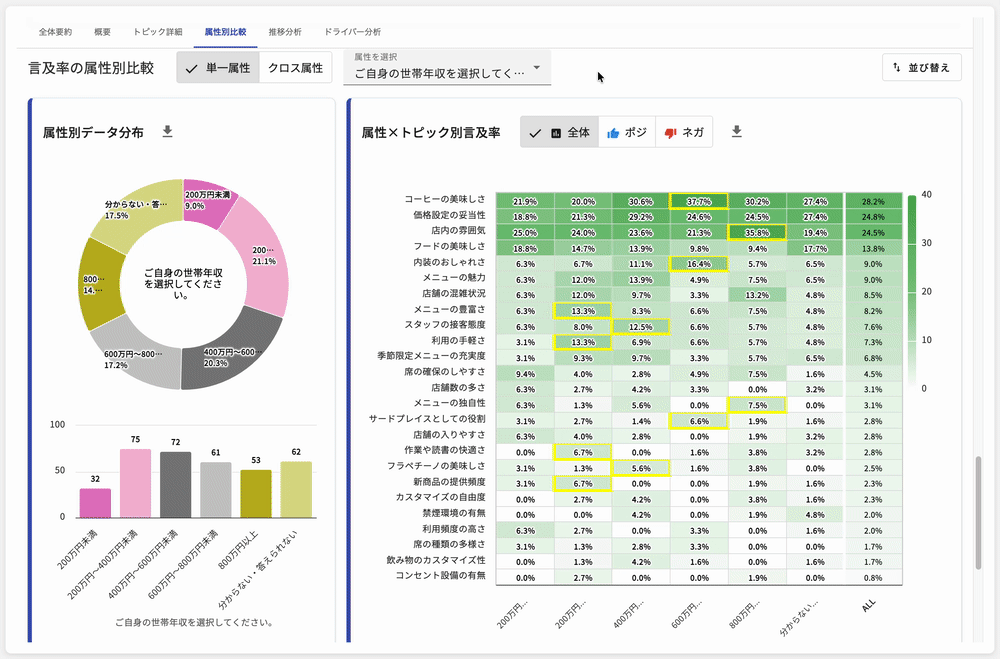Image resolution: width=1000 pixels, height=659 pixels.
Task: Select the 単一属性 toggle option
Action: pos(218,68)
